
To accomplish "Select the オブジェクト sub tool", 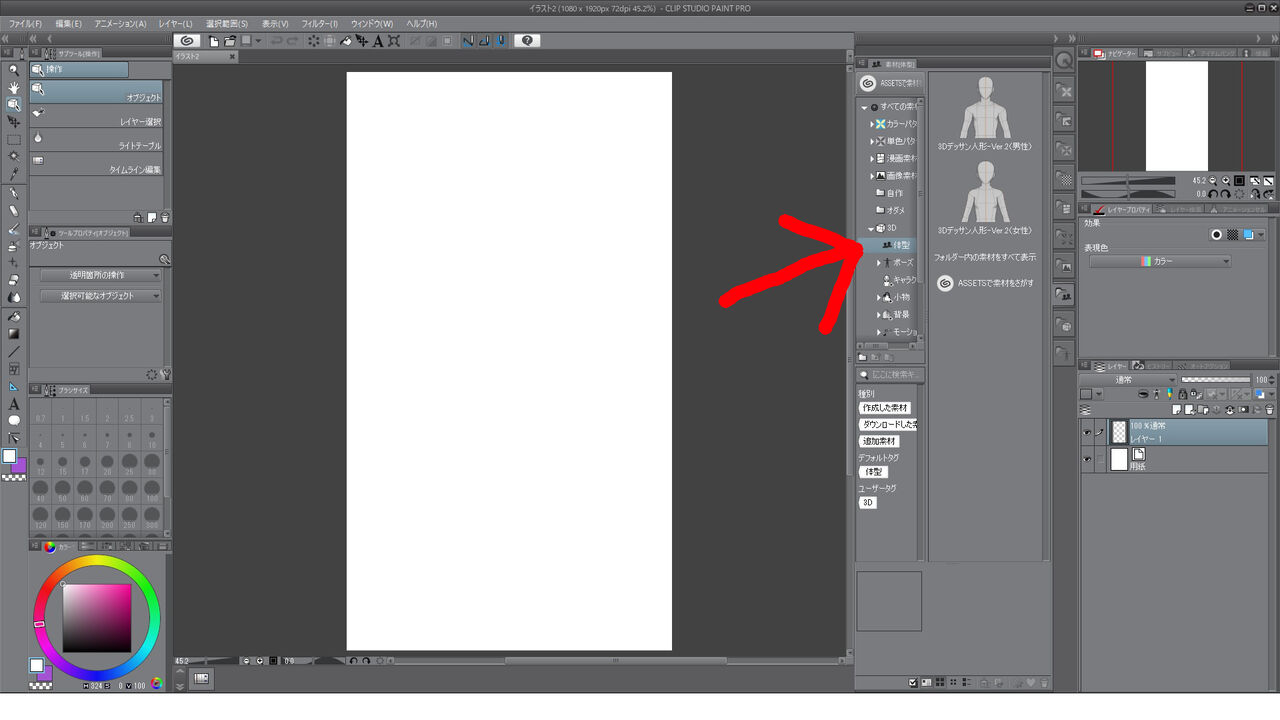I will point(96,91).
